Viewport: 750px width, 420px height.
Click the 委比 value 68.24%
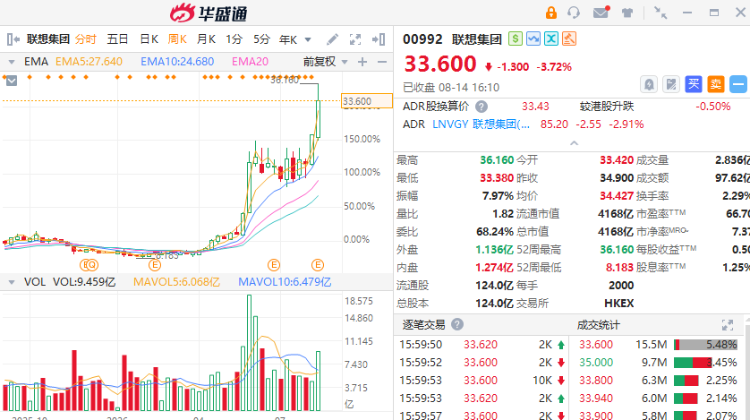495,232
